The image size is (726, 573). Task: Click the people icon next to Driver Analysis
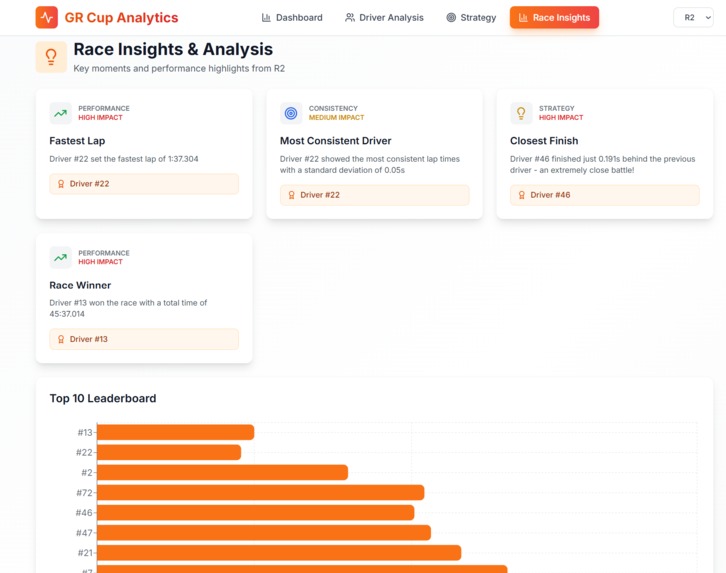pos(350,18)
